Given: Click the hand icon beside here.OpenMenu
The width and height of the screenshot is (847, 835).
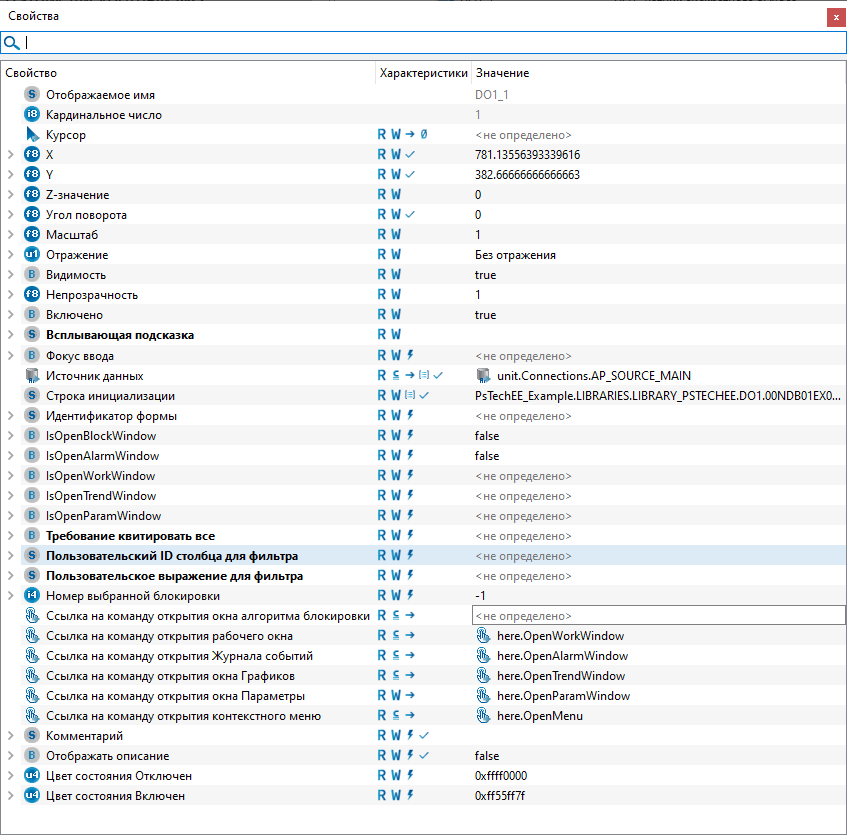Looking at the screenshot, I should (x=484, y=716).
